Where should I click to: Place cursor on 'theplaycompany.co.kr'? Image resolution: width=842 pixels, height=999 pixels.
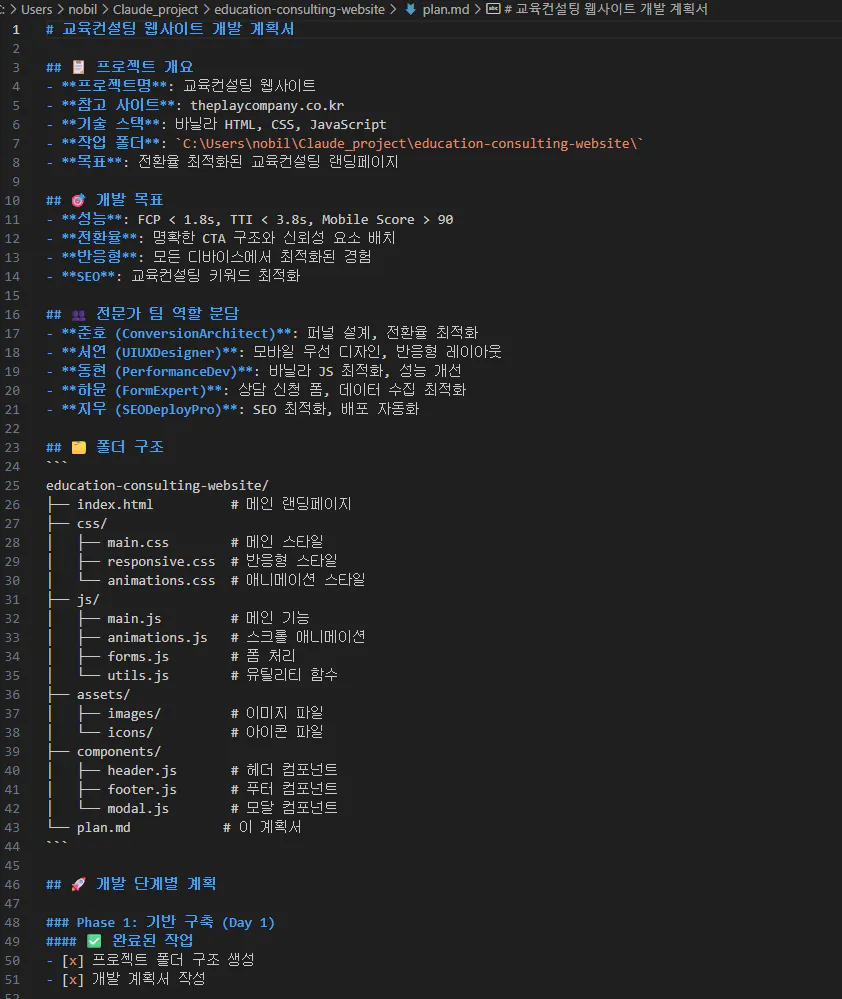pos(267,105)
